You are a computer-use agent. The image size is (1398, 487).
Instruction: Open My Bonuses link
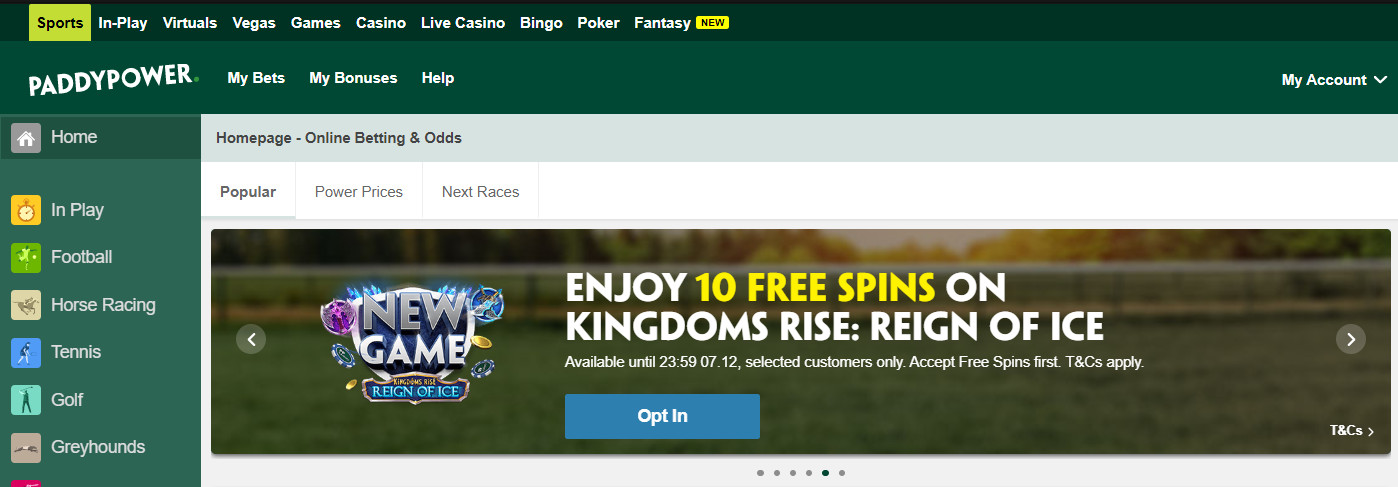353,78
